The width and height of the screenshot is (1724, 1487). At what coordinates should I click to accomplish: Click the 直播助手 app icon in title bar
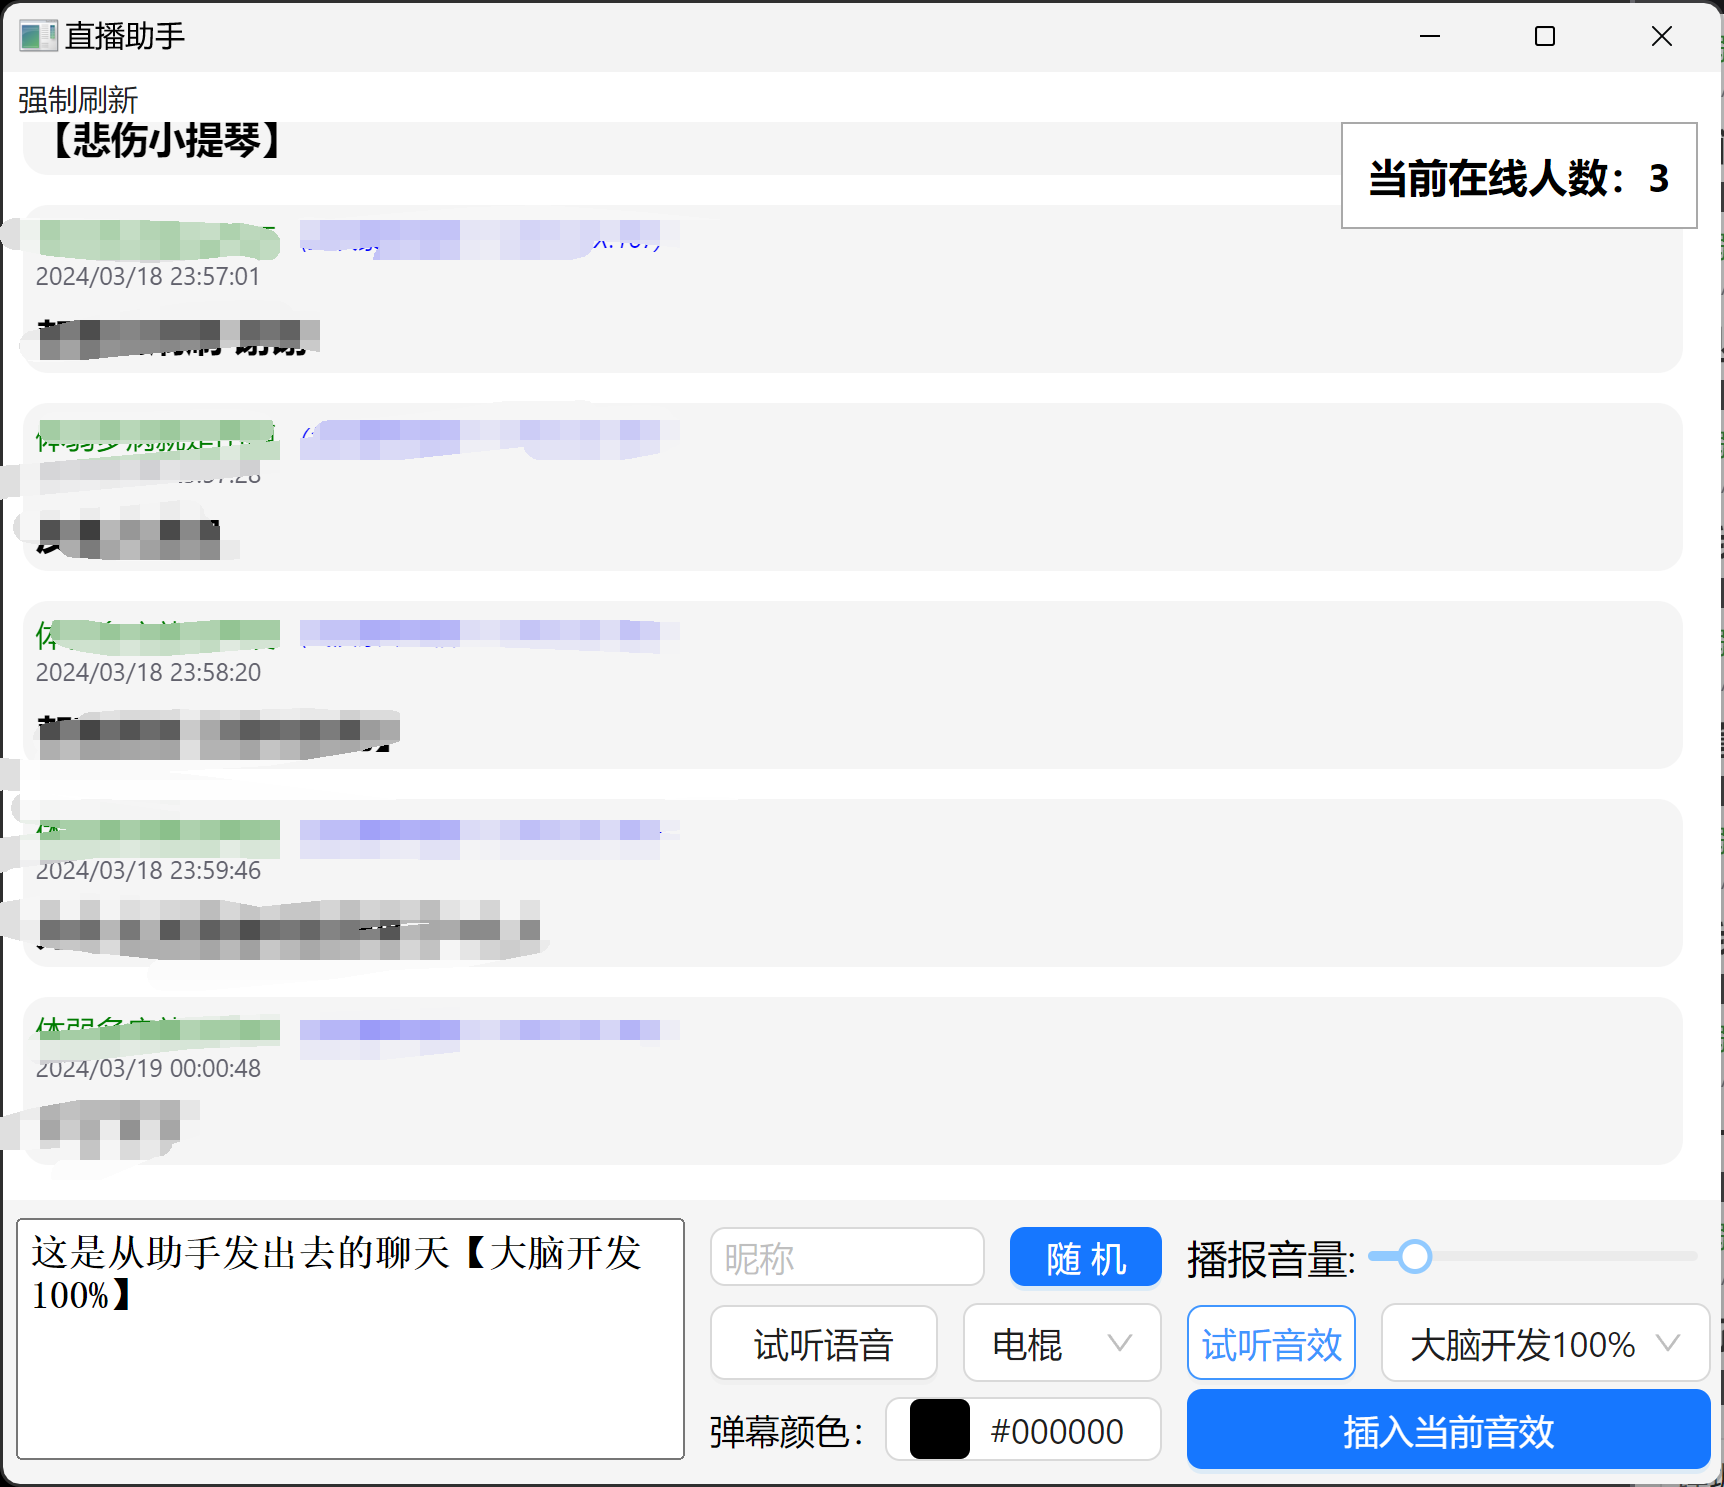(38, 37)
